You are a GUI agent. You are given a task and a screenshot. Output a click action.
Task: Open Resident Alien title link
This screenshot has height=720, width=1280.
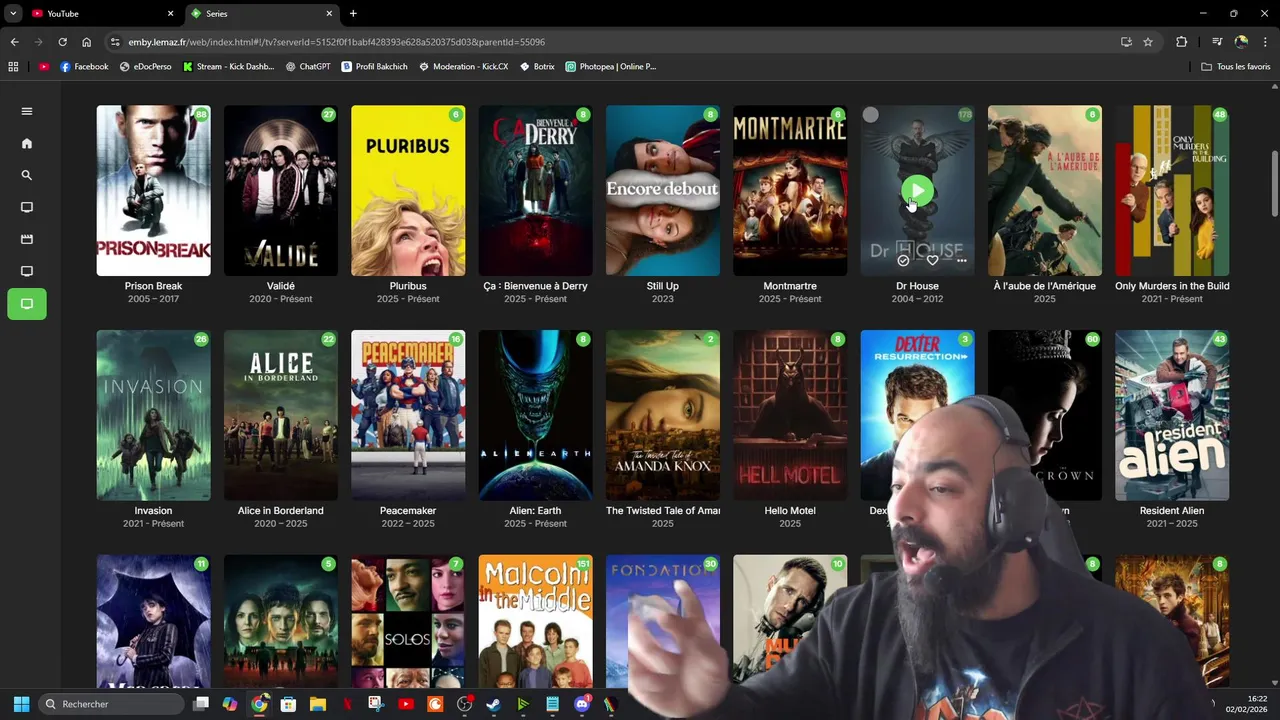[1172, 511]
